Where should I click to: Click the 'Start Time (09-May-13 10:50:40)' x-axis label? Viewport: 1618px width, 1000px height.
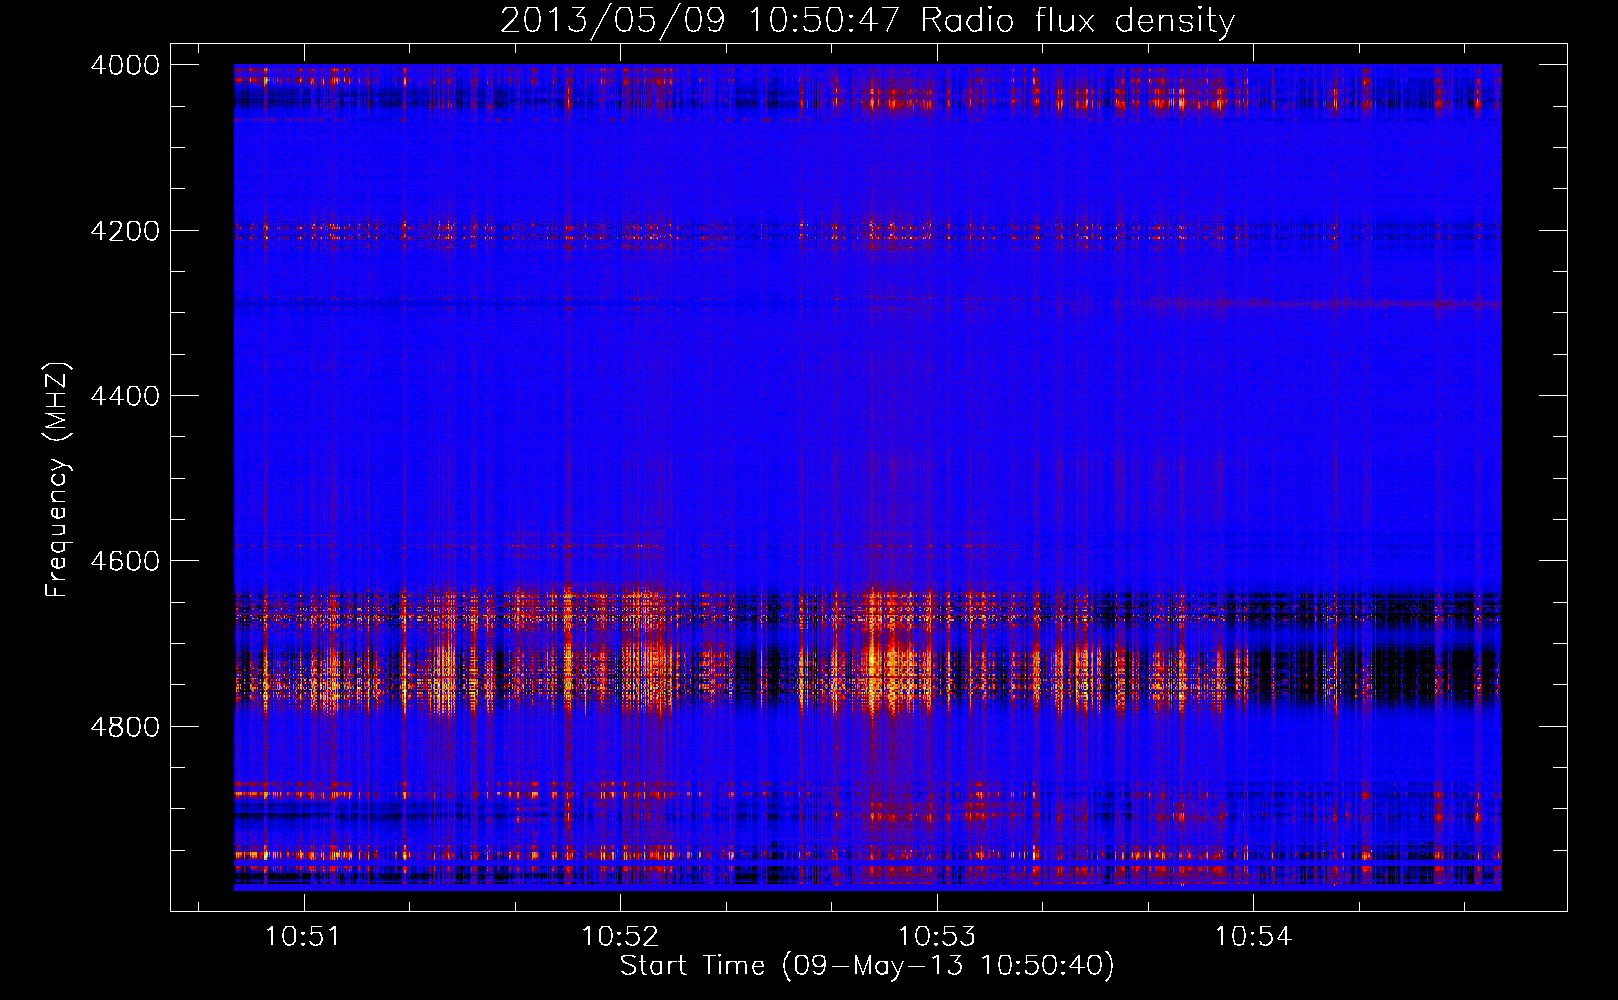867,966
